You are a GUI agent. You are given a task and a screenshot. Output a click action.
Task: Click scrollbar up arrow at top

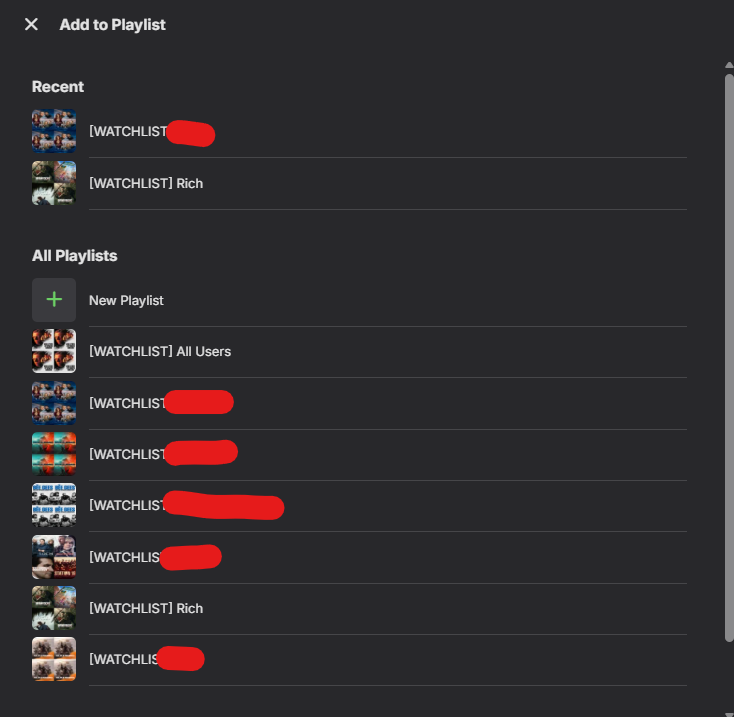click(729, 66)
